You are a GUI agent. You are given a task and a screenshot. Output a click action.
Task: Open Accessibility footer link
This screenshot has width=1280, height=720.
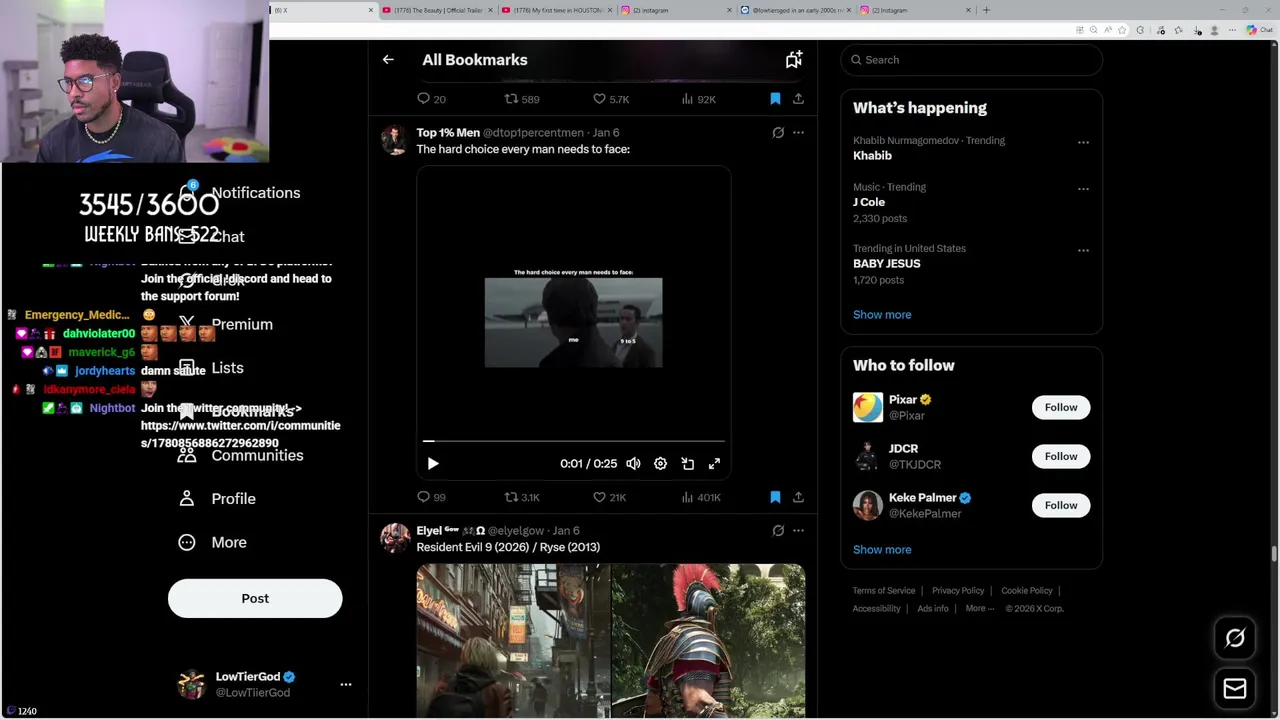(877, 609)
